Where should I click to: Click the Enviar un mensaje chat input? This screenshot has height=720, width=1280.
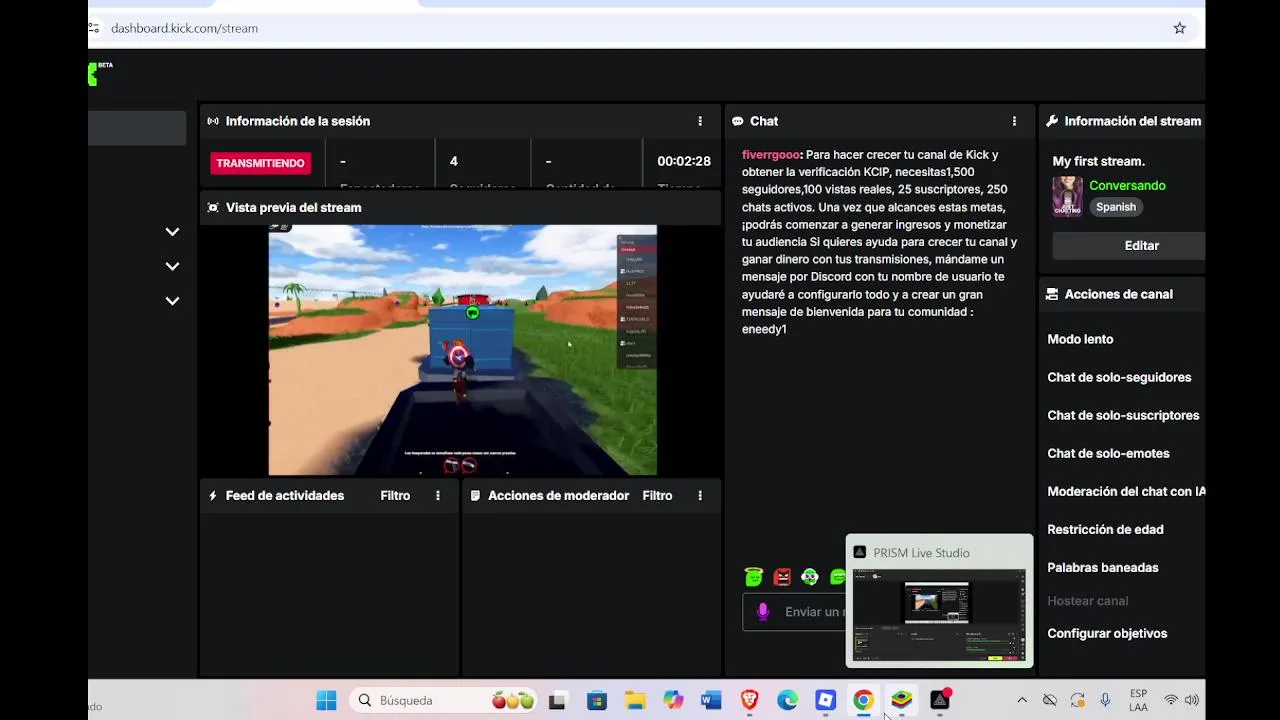pos(795,612)
